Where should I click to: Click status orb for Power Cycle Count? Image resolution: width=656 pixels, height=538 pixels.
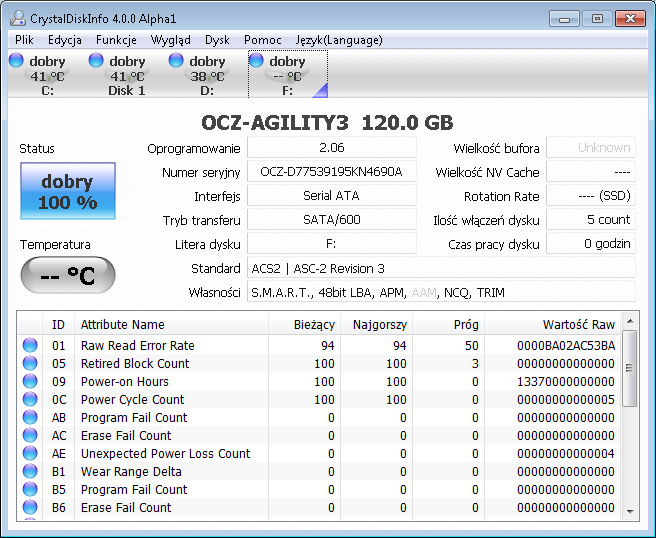(30, 399)
